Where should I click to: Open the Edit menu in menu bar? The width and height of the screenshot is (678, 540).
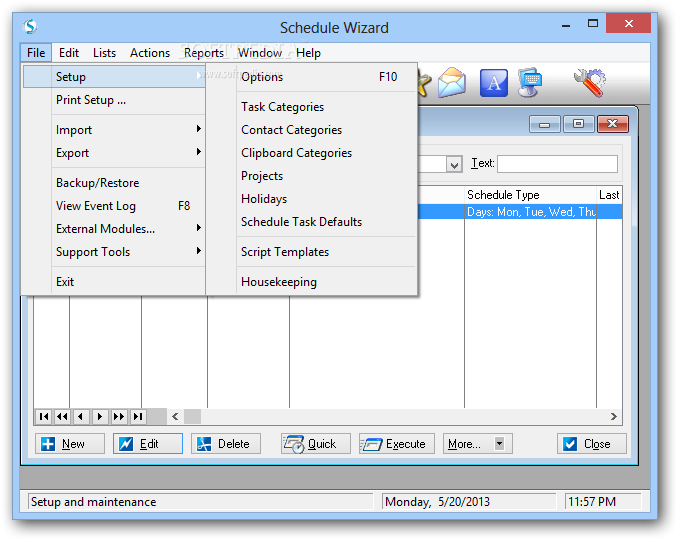click(69, 53)
